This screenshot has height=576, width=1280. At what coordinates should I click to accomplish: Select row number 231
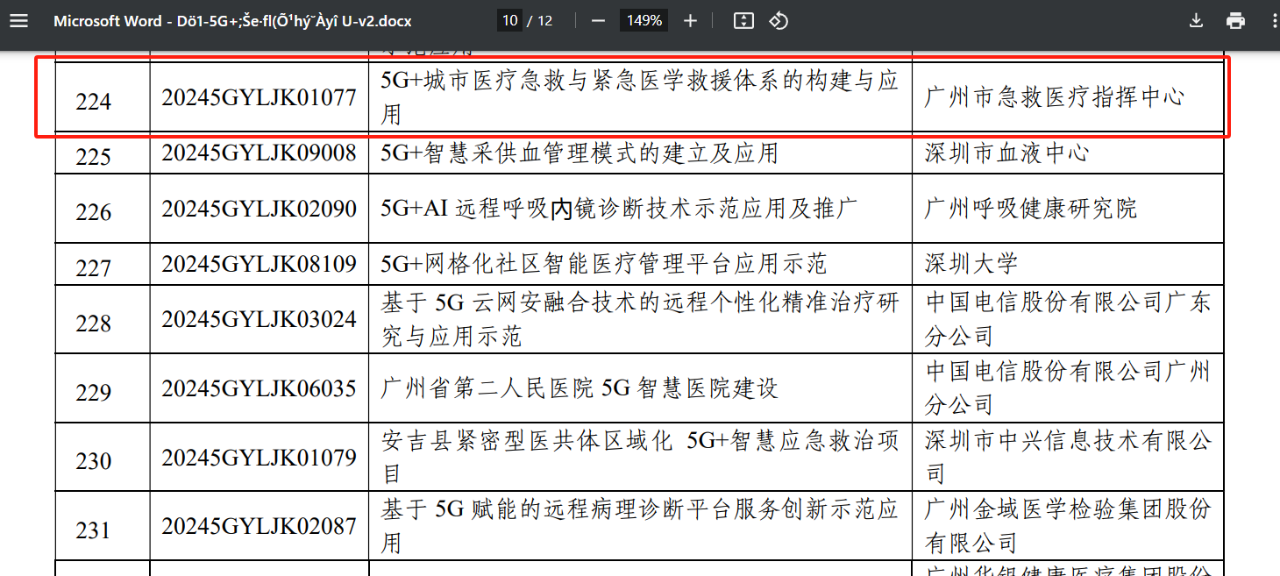pos(93,529)
